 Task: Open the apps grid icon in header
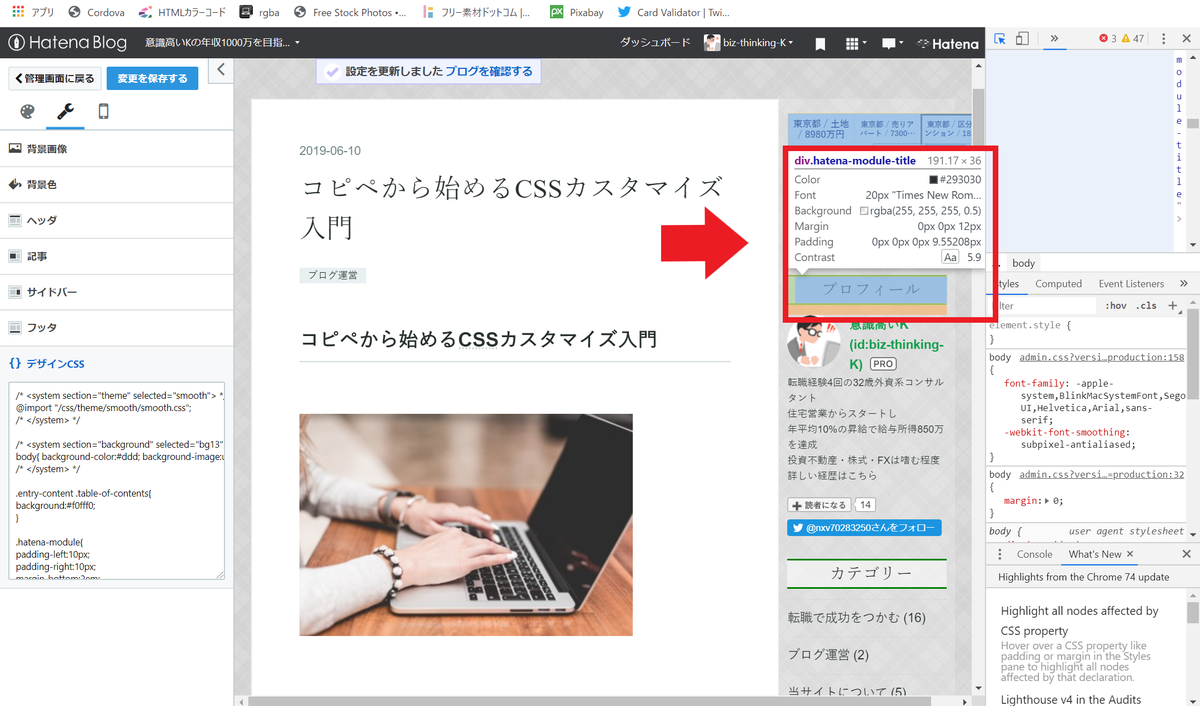853,42
